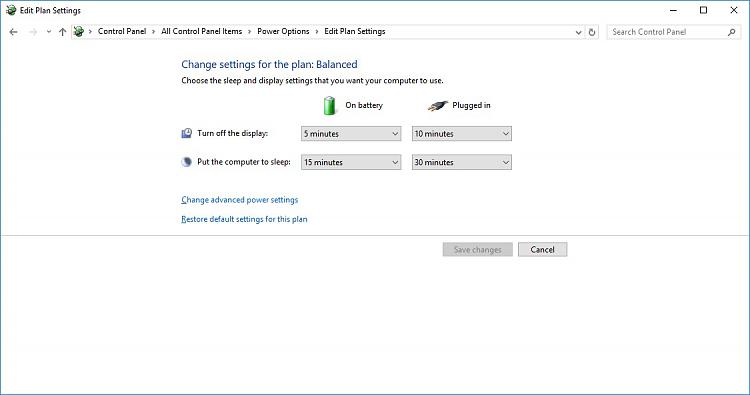This screenshot has width=750, height=395.
Task: Click the power plug icon
Action: pos(437,106)
